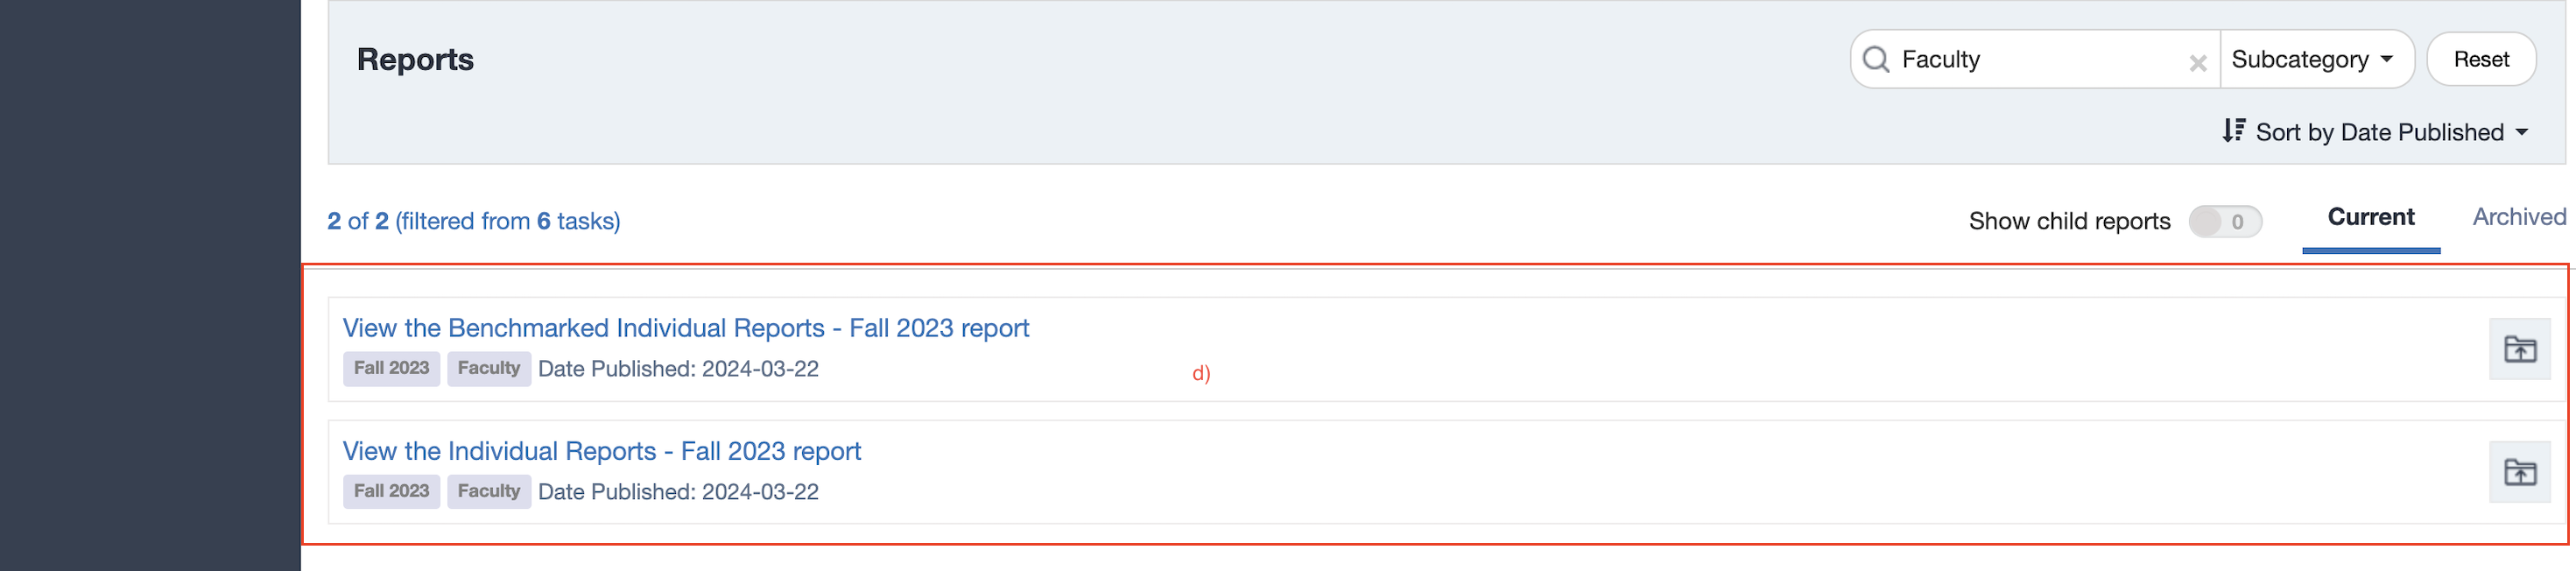The height and width of the screenshot is (571, 2576).
Task: Click the Sort by dropdown caret
Action: (2521, 132)
